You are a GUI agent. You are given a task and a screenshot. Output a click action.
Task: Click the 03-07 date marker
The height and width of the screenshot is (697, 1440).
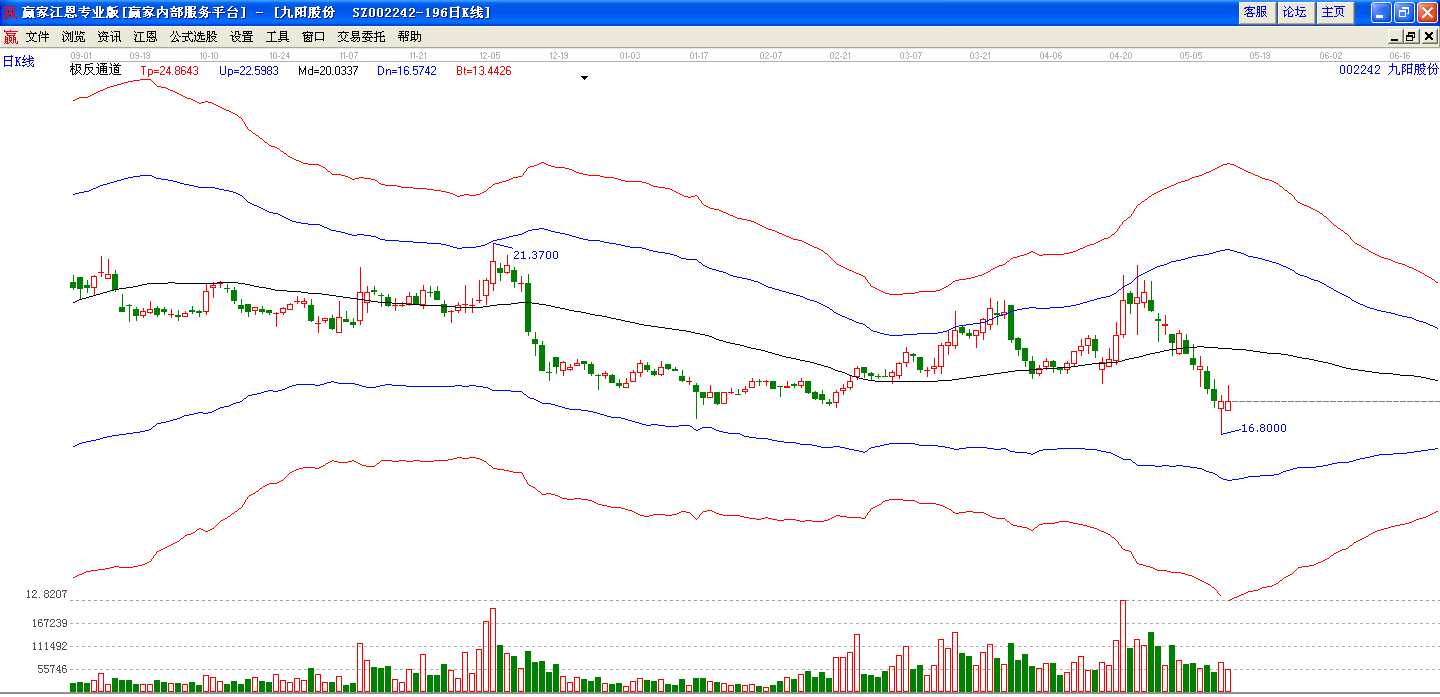tap(911, 56)
